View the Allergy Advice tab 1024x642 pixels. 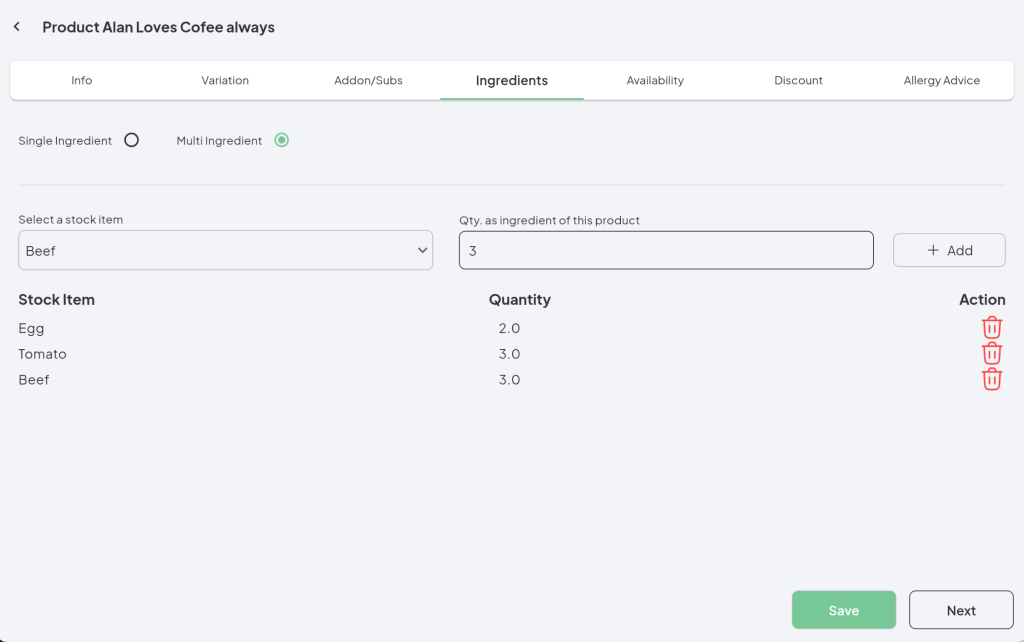point(942,80)
